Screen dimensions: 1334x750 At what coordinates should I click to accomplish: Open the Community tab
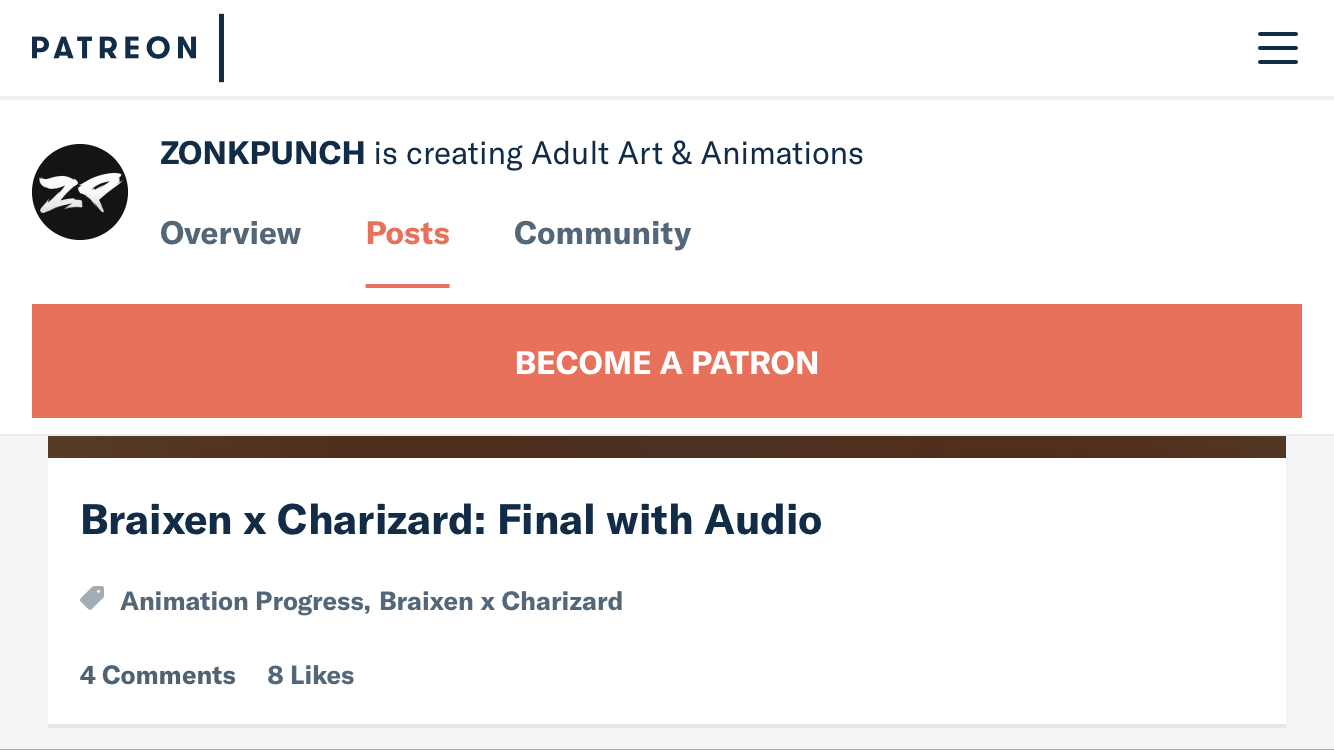coord(602,233)
